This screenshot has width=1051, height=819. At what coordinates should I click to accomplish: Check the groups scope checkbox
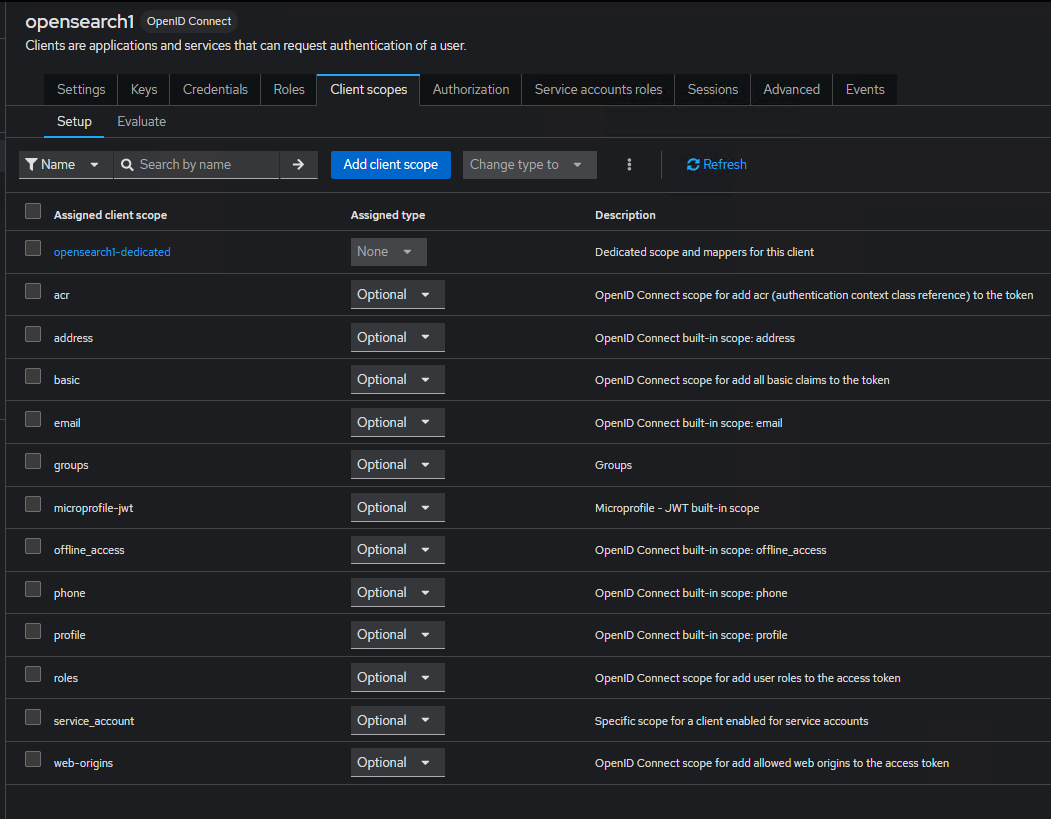[x=33, y=461]
